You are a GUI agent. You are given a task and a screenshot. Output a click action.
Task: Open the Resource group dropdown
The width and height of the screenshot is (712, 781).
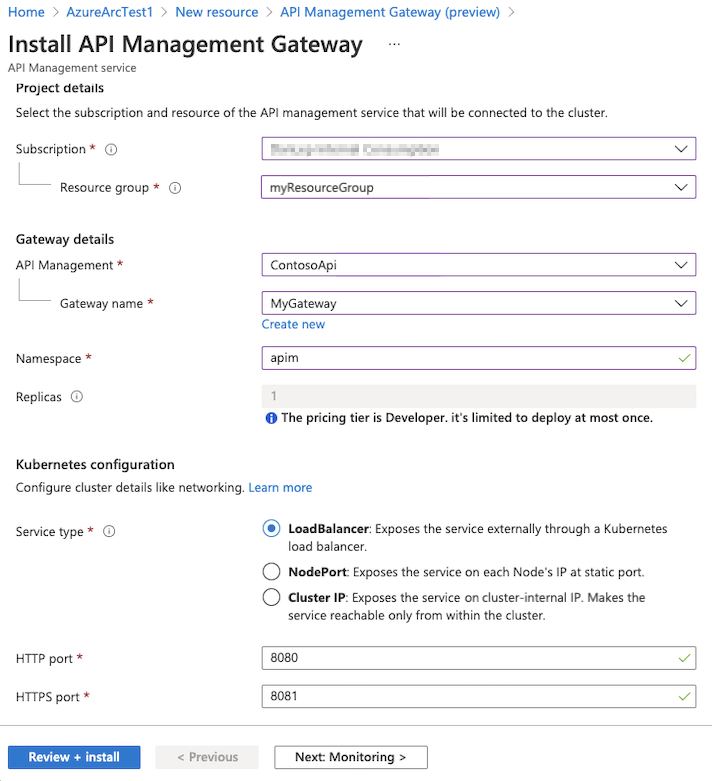(478, 187)
